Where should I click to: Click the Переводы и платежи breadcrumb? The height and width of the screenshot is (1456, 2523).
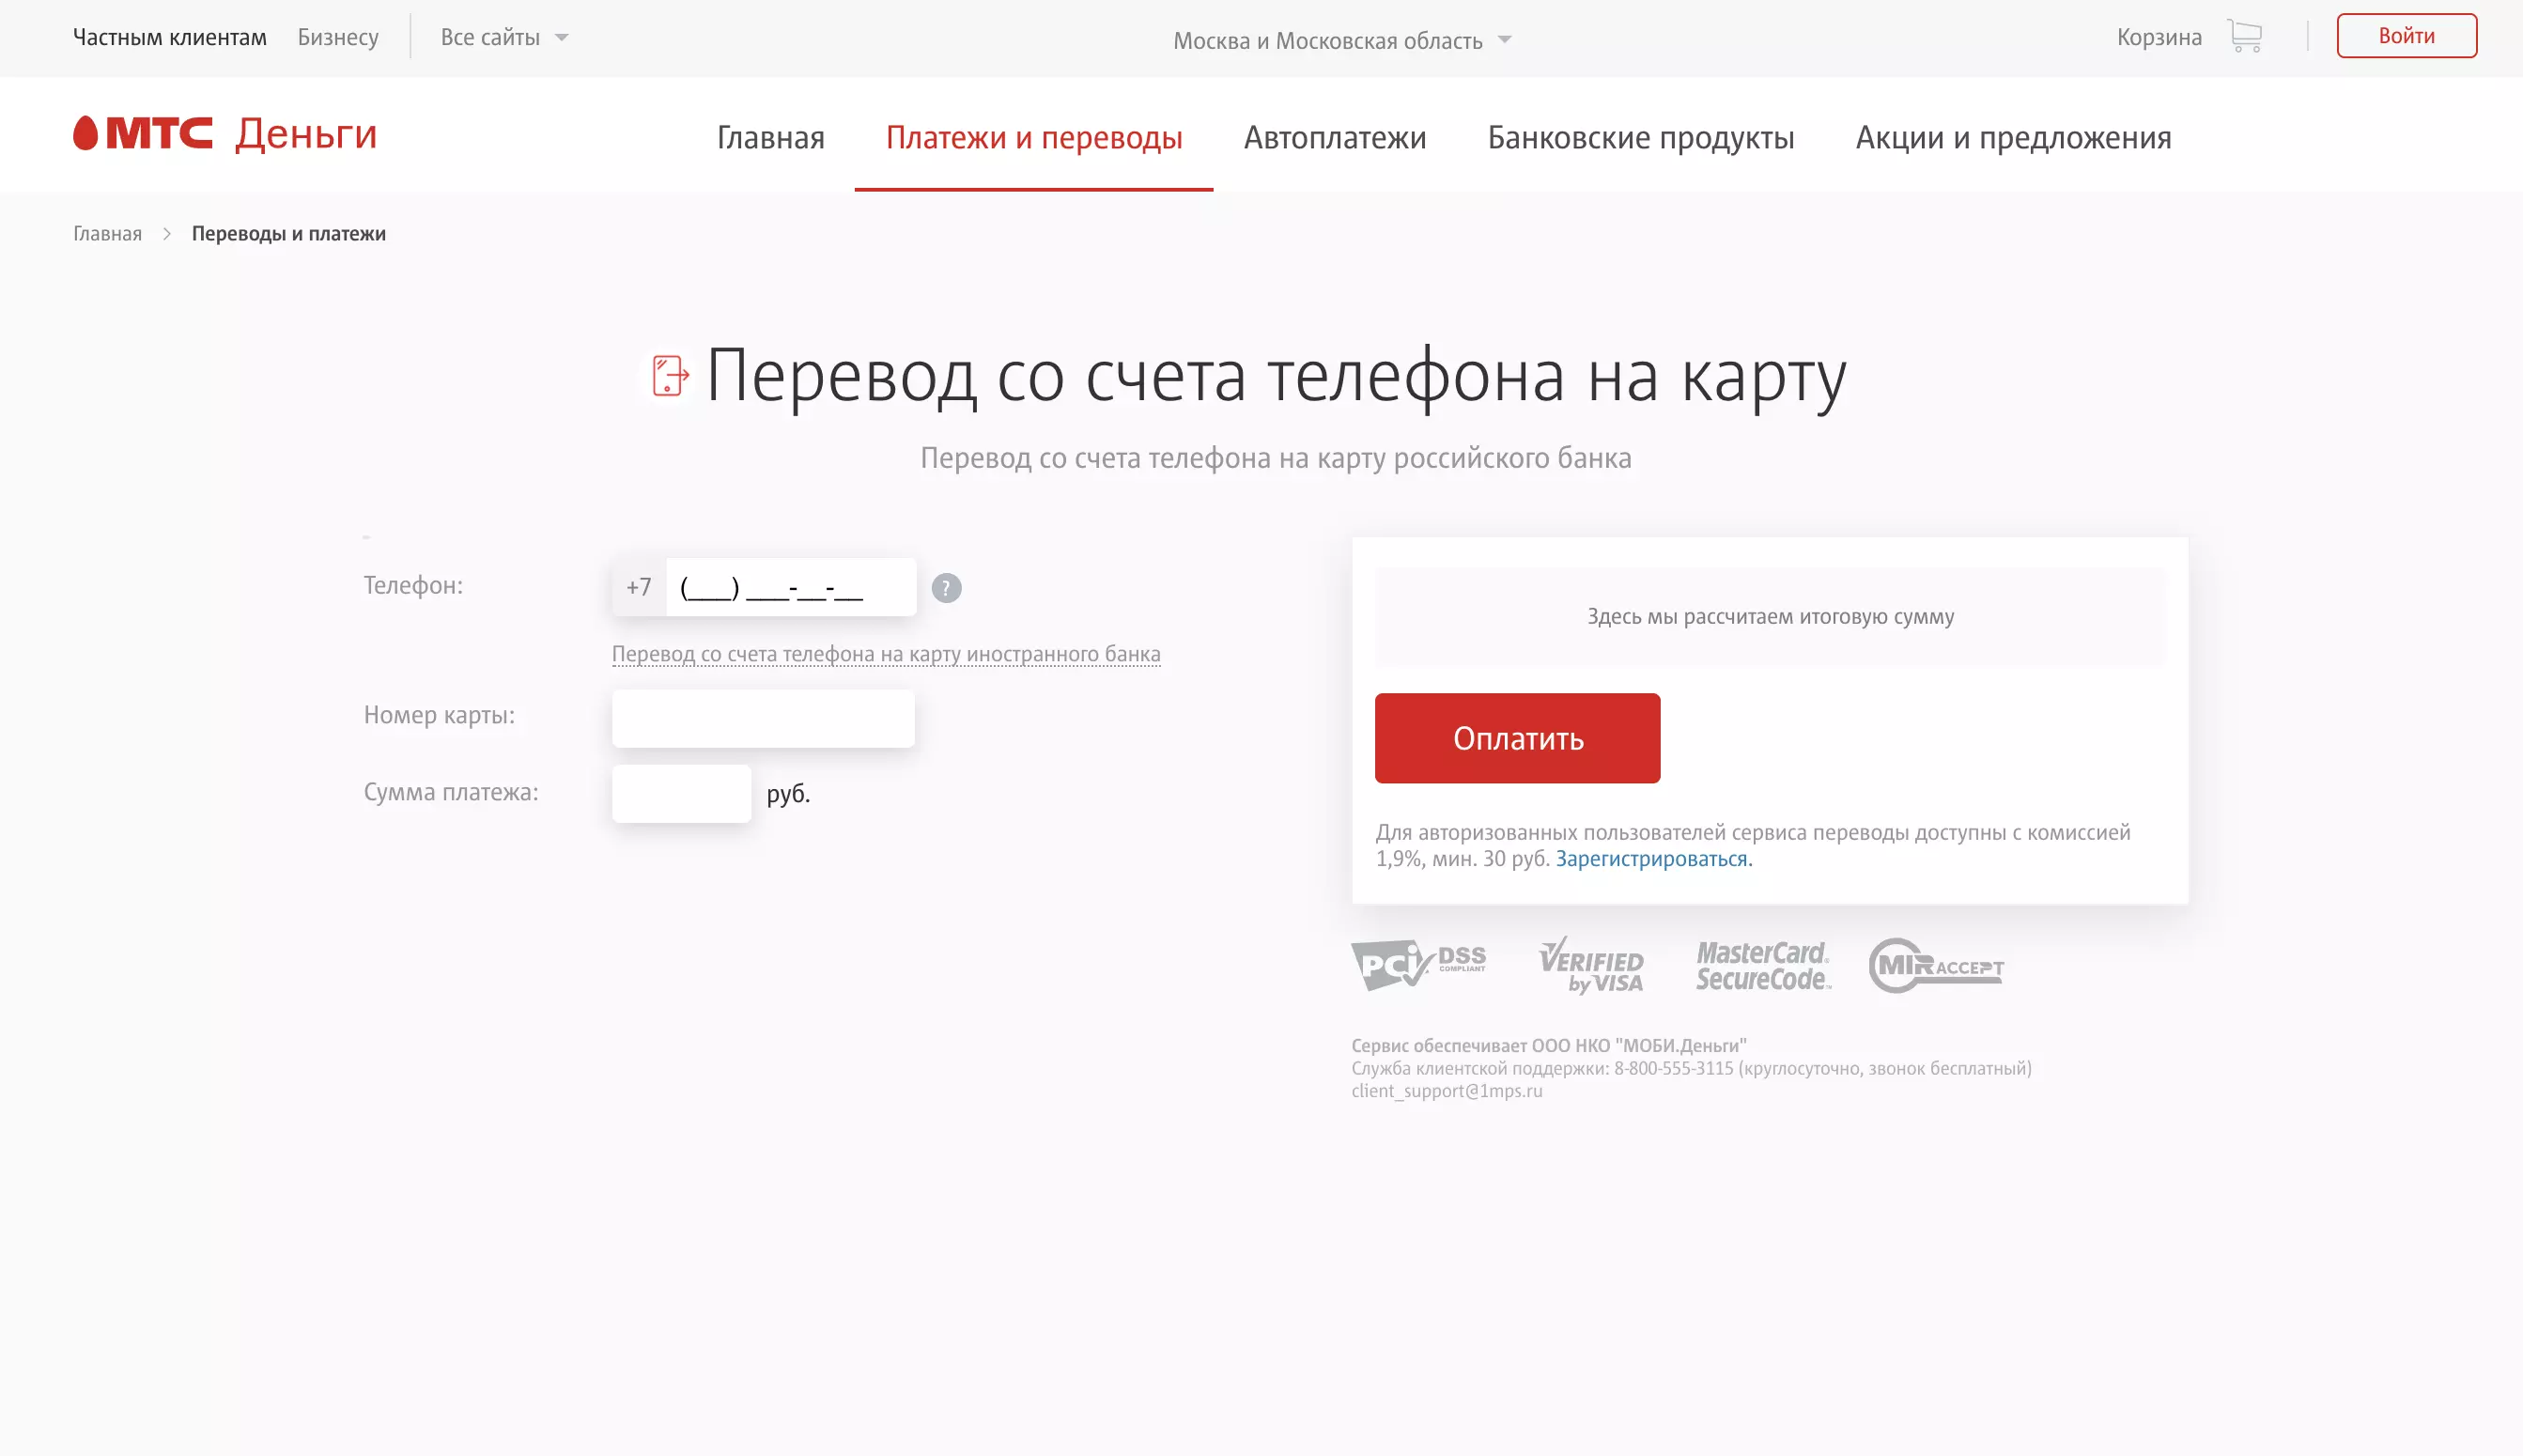(x=288, y=233)
